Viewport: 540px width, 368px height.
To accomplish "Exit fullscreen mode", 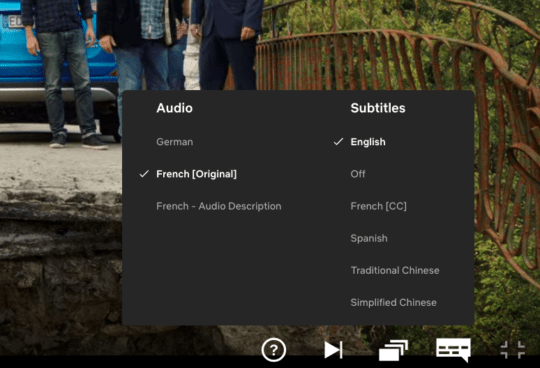I will (513, 350).
